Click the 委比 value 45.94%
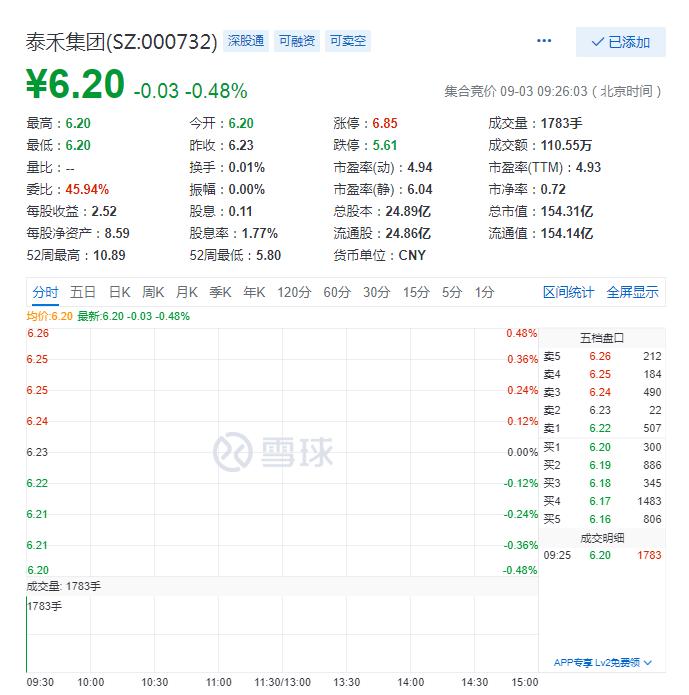The width and height of the screenshot is (689, 695). click(x=87, y=190)
